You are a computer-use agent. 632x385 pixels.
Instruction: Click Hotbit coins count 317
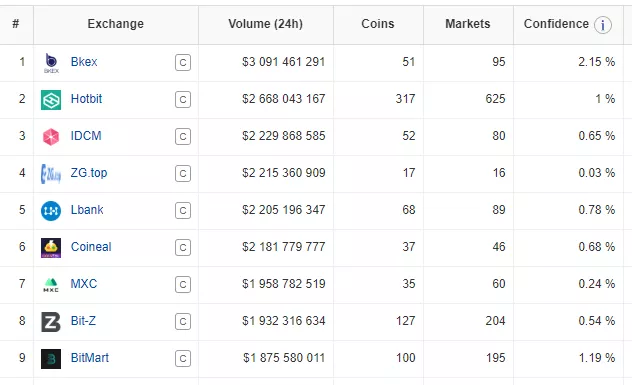pyautogui.click(x=405, y=99)
